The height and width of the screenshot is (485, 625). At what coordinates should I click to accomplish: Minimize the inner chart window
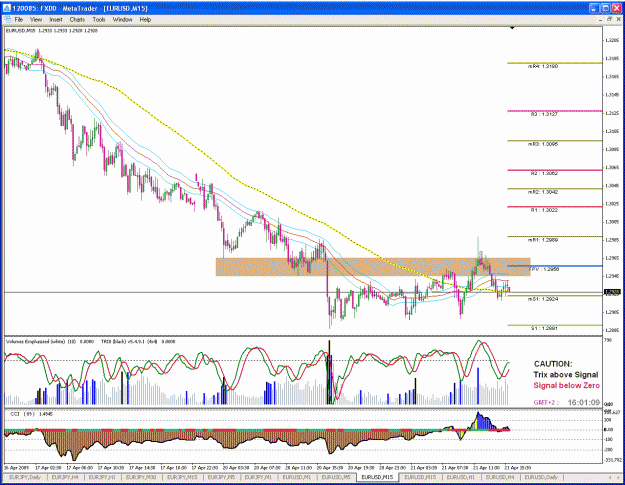[x=601, y=19]
